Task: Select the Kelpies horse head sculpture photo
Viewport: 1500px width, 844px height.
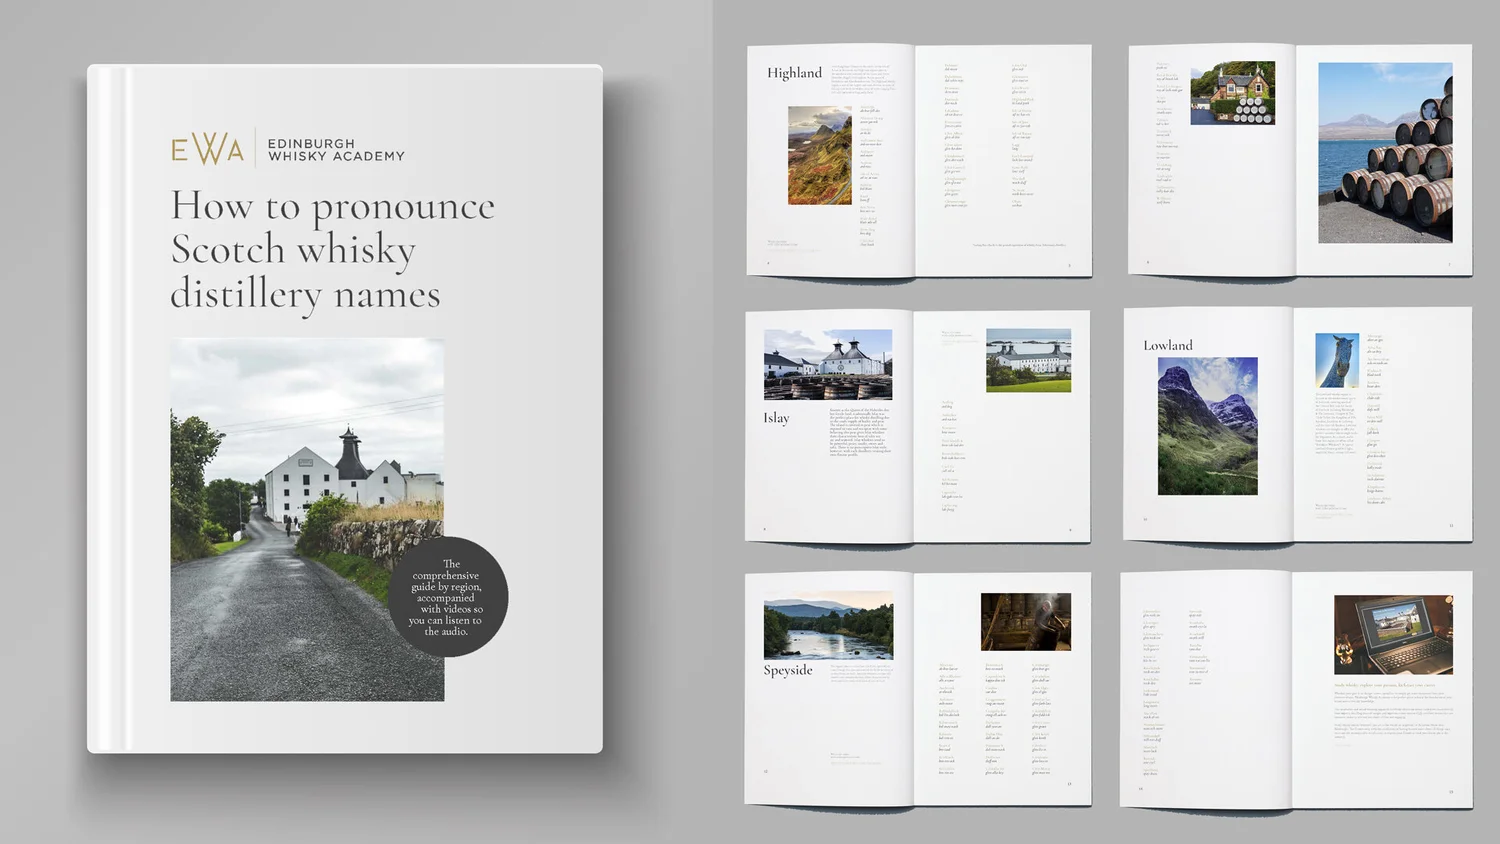Action: pos(1337,361)
